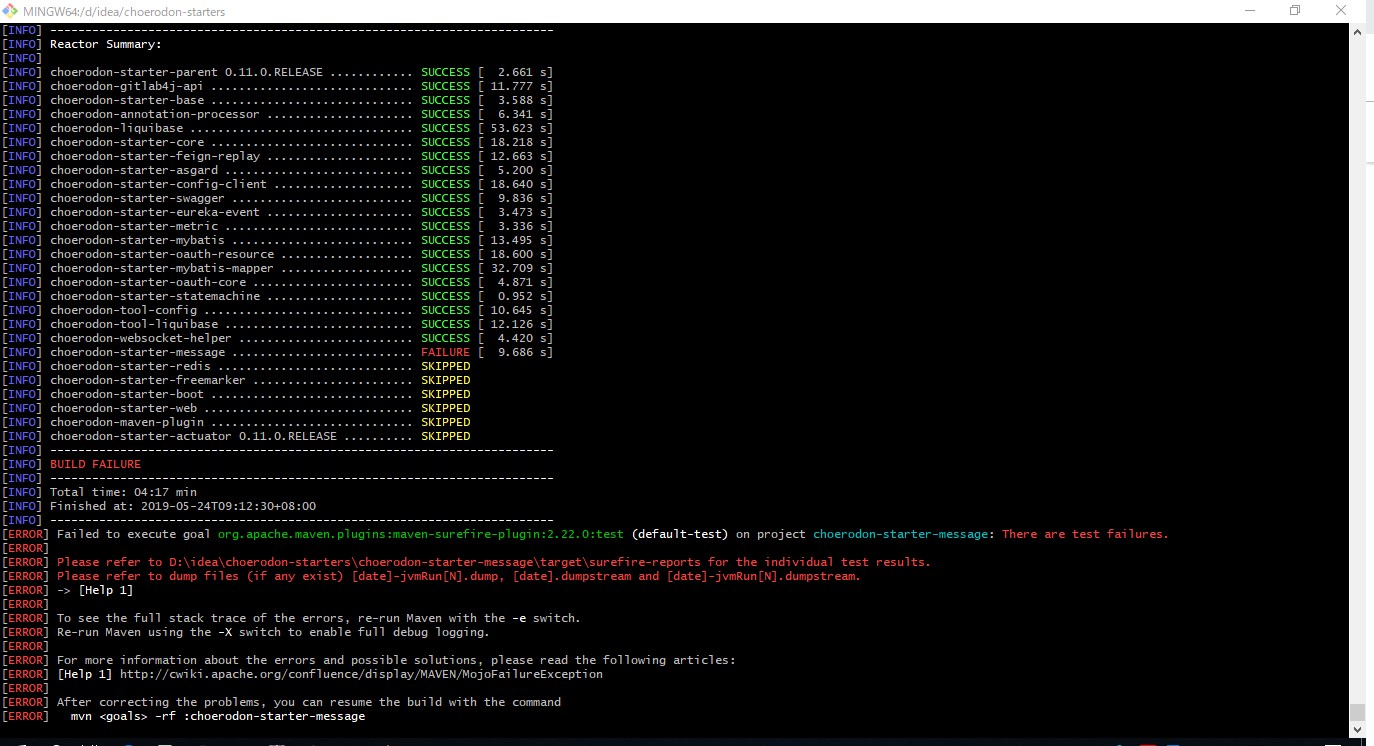1374x746 pixels.
Task: Click the 'Re-run Maven using the -X switch' line
Action: click(x=273, y=632)
